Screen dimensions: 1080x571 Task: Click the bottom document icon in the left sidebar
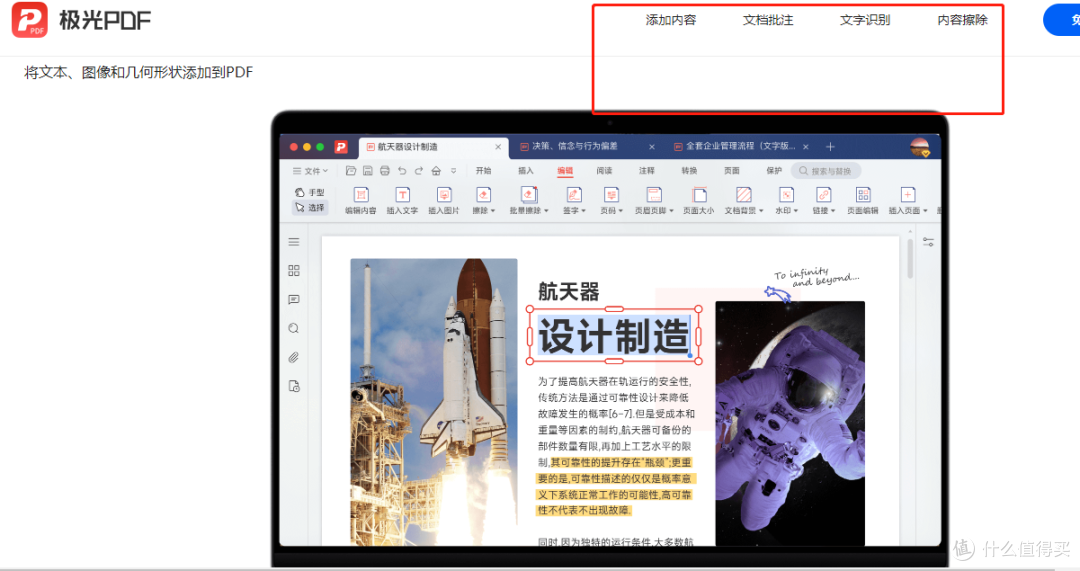294,386
